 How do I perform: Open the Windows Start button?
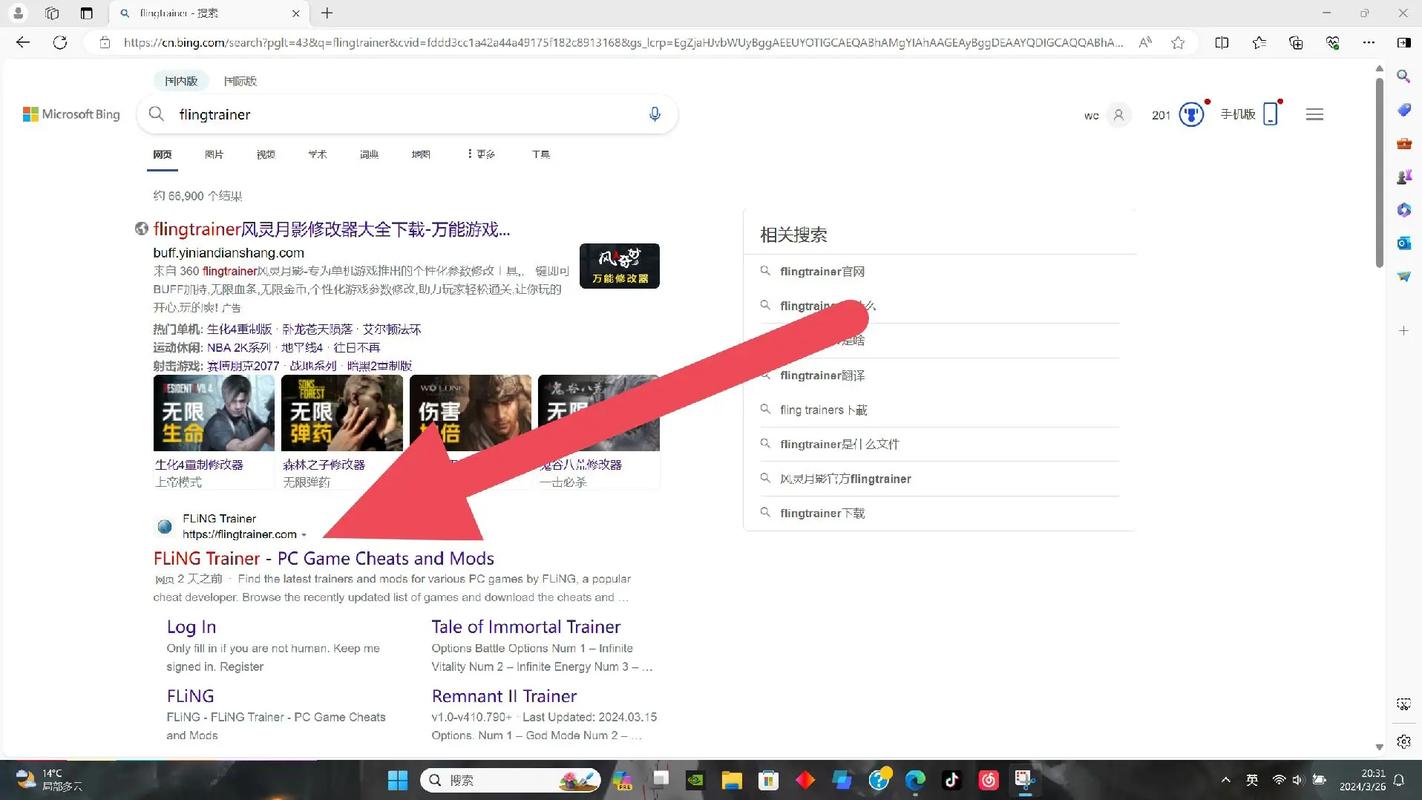tap(397, 780)
